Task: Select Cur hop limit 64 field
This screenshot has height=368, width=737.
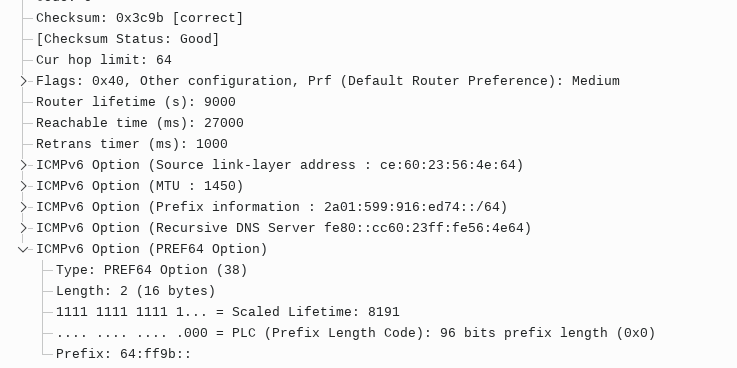Action: (104, 60)
